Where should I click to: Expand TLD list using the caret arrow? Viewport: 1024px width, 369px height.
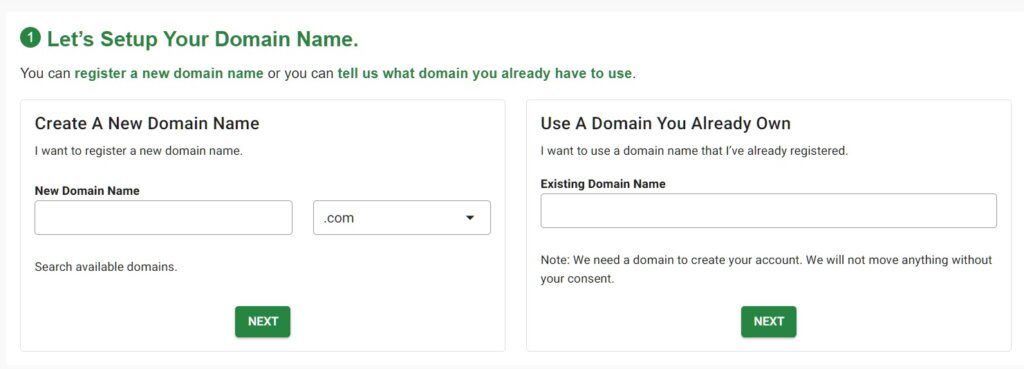coord(470,218)
